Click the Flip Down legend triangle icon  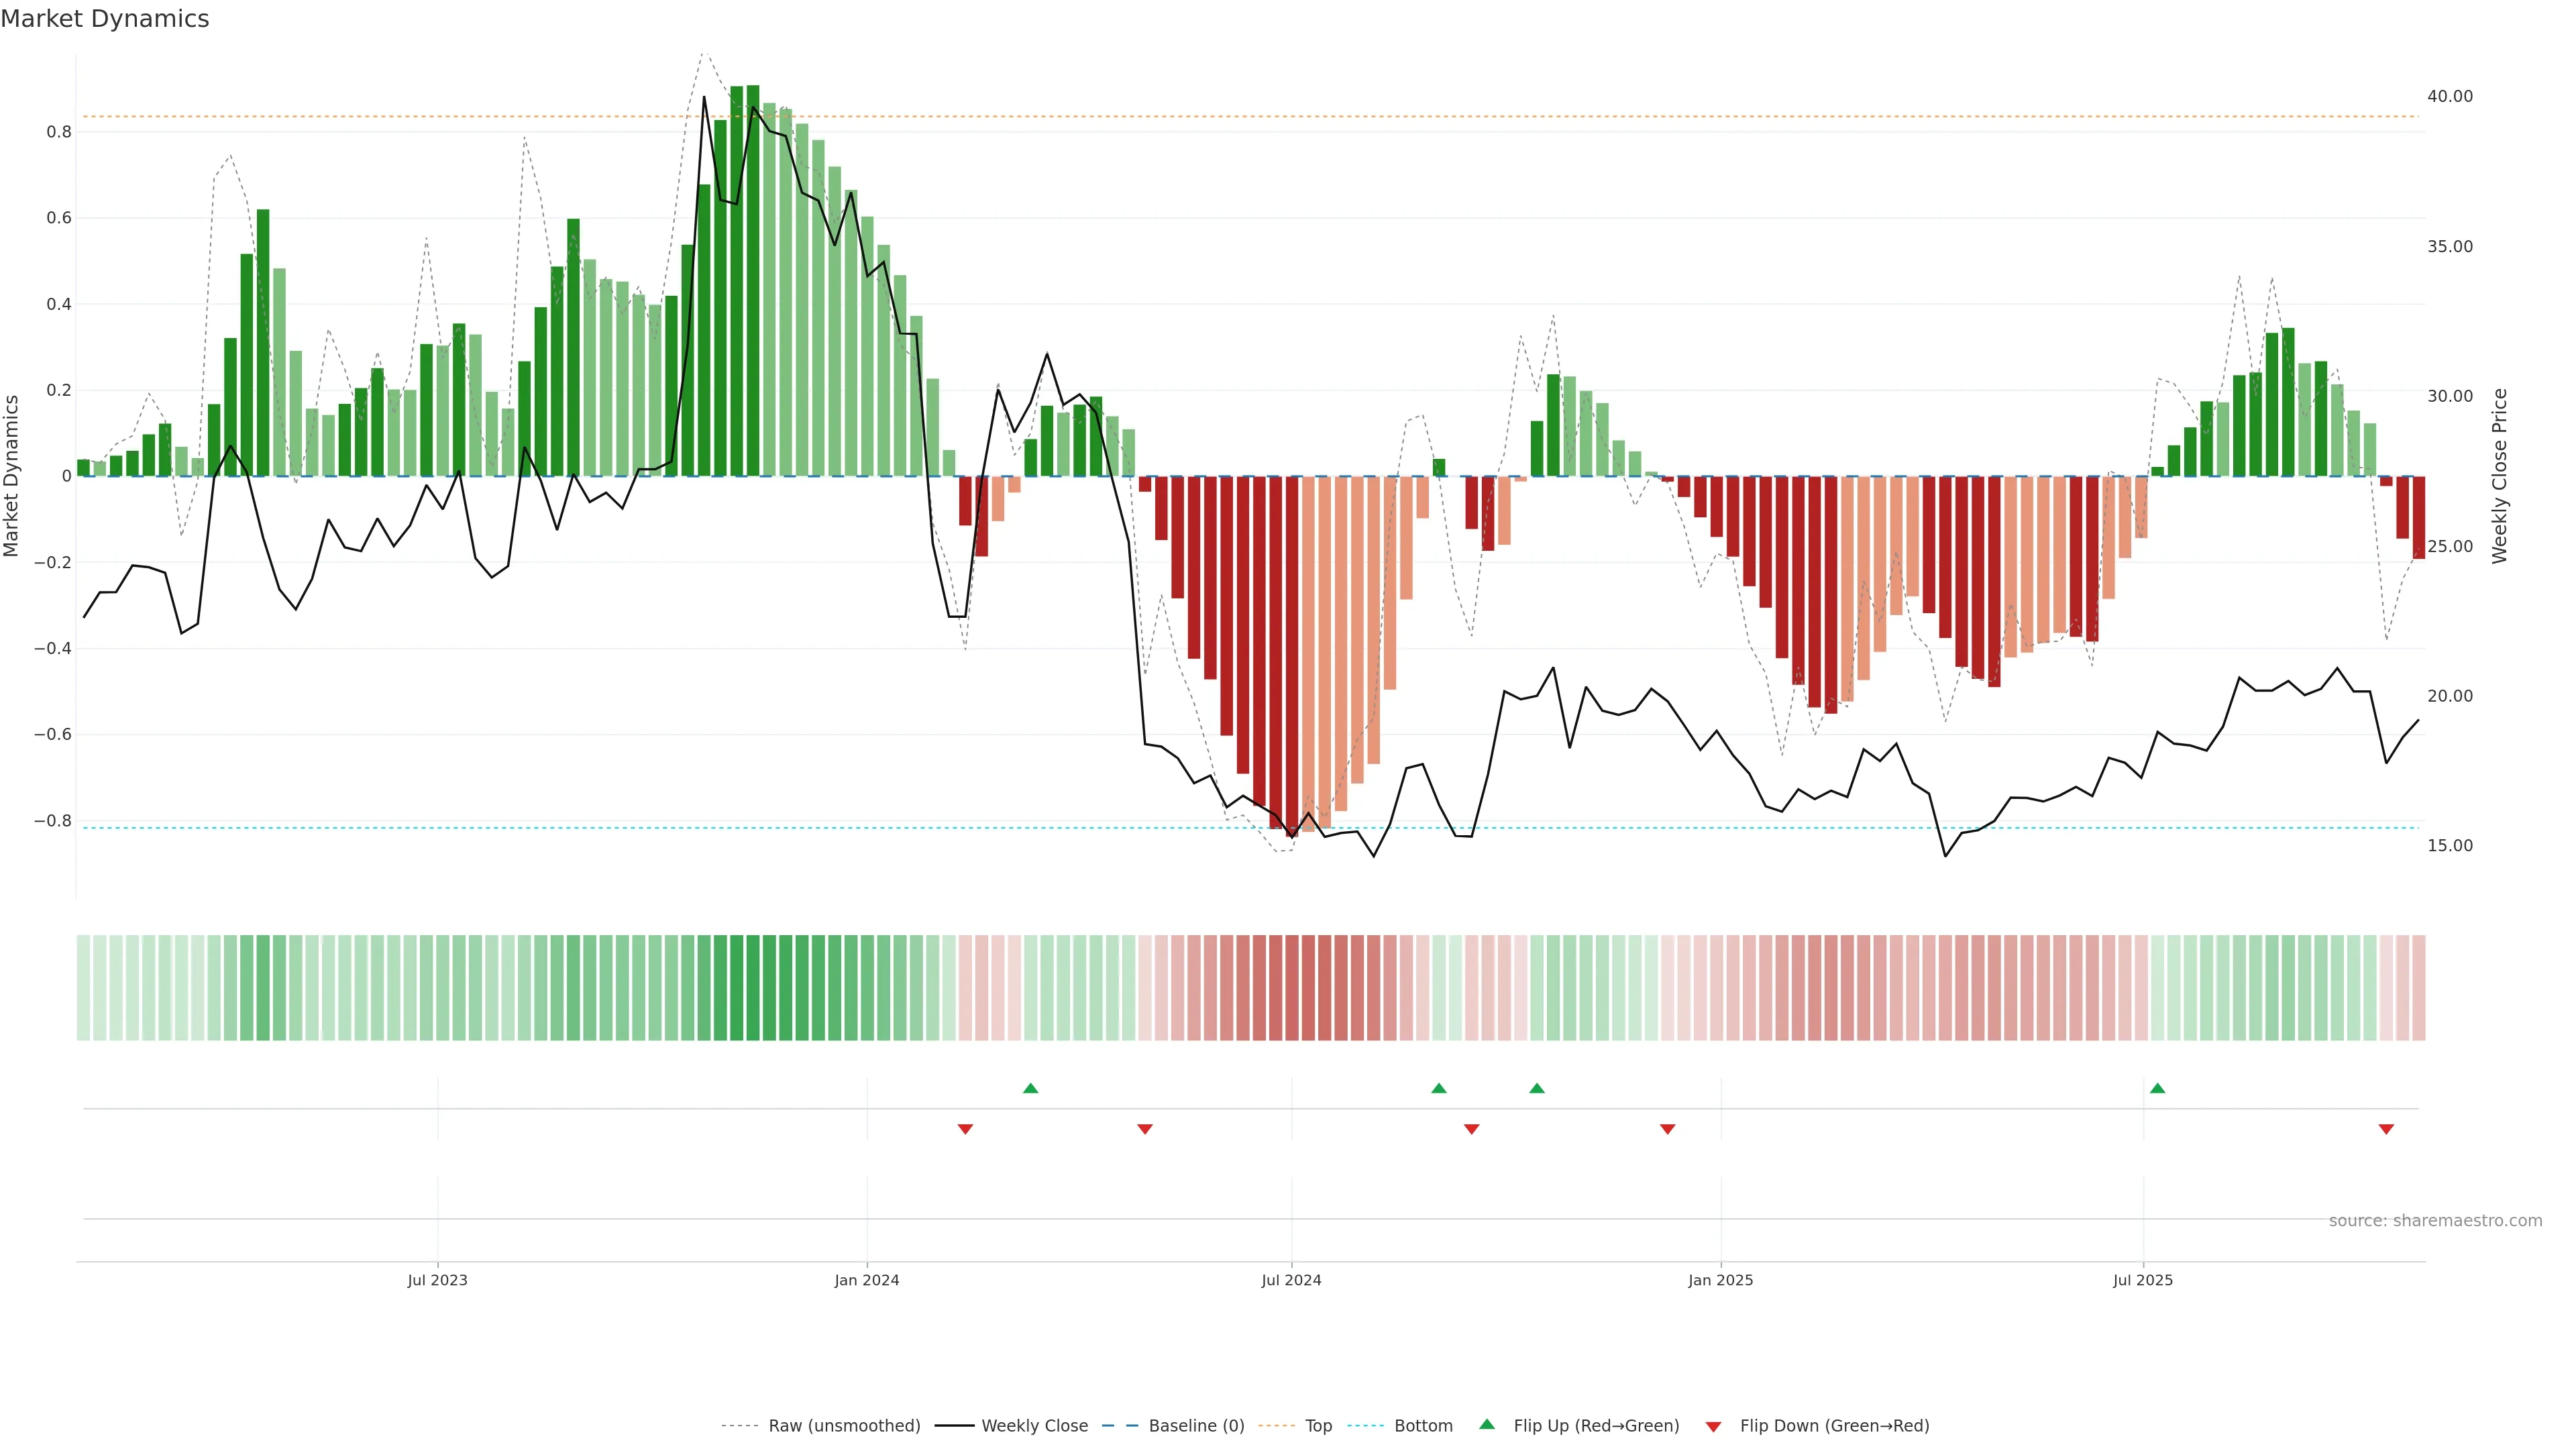click(1713, 1426)
